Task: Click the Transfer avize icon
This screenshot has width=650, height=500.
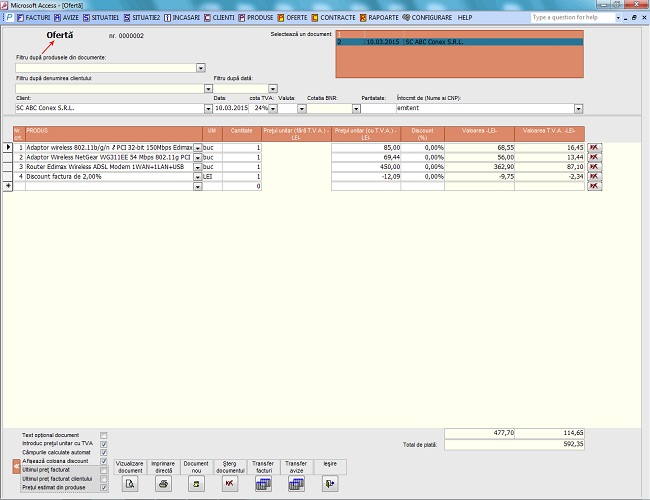Action: (296, 484)
